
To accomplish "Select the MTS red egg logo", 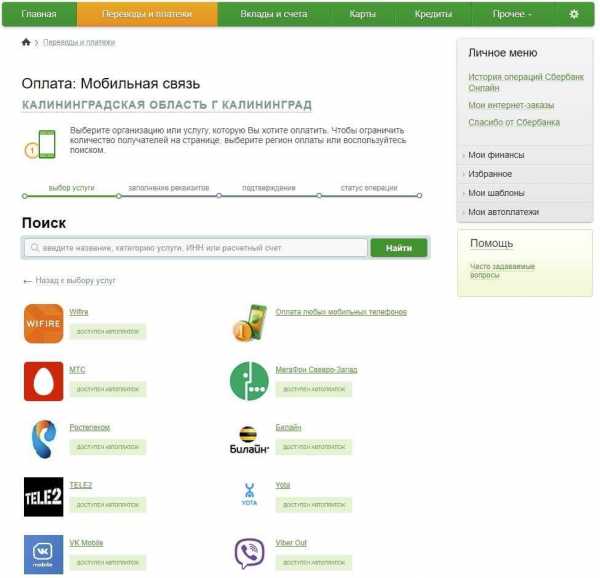I will [x=43, y=381].
